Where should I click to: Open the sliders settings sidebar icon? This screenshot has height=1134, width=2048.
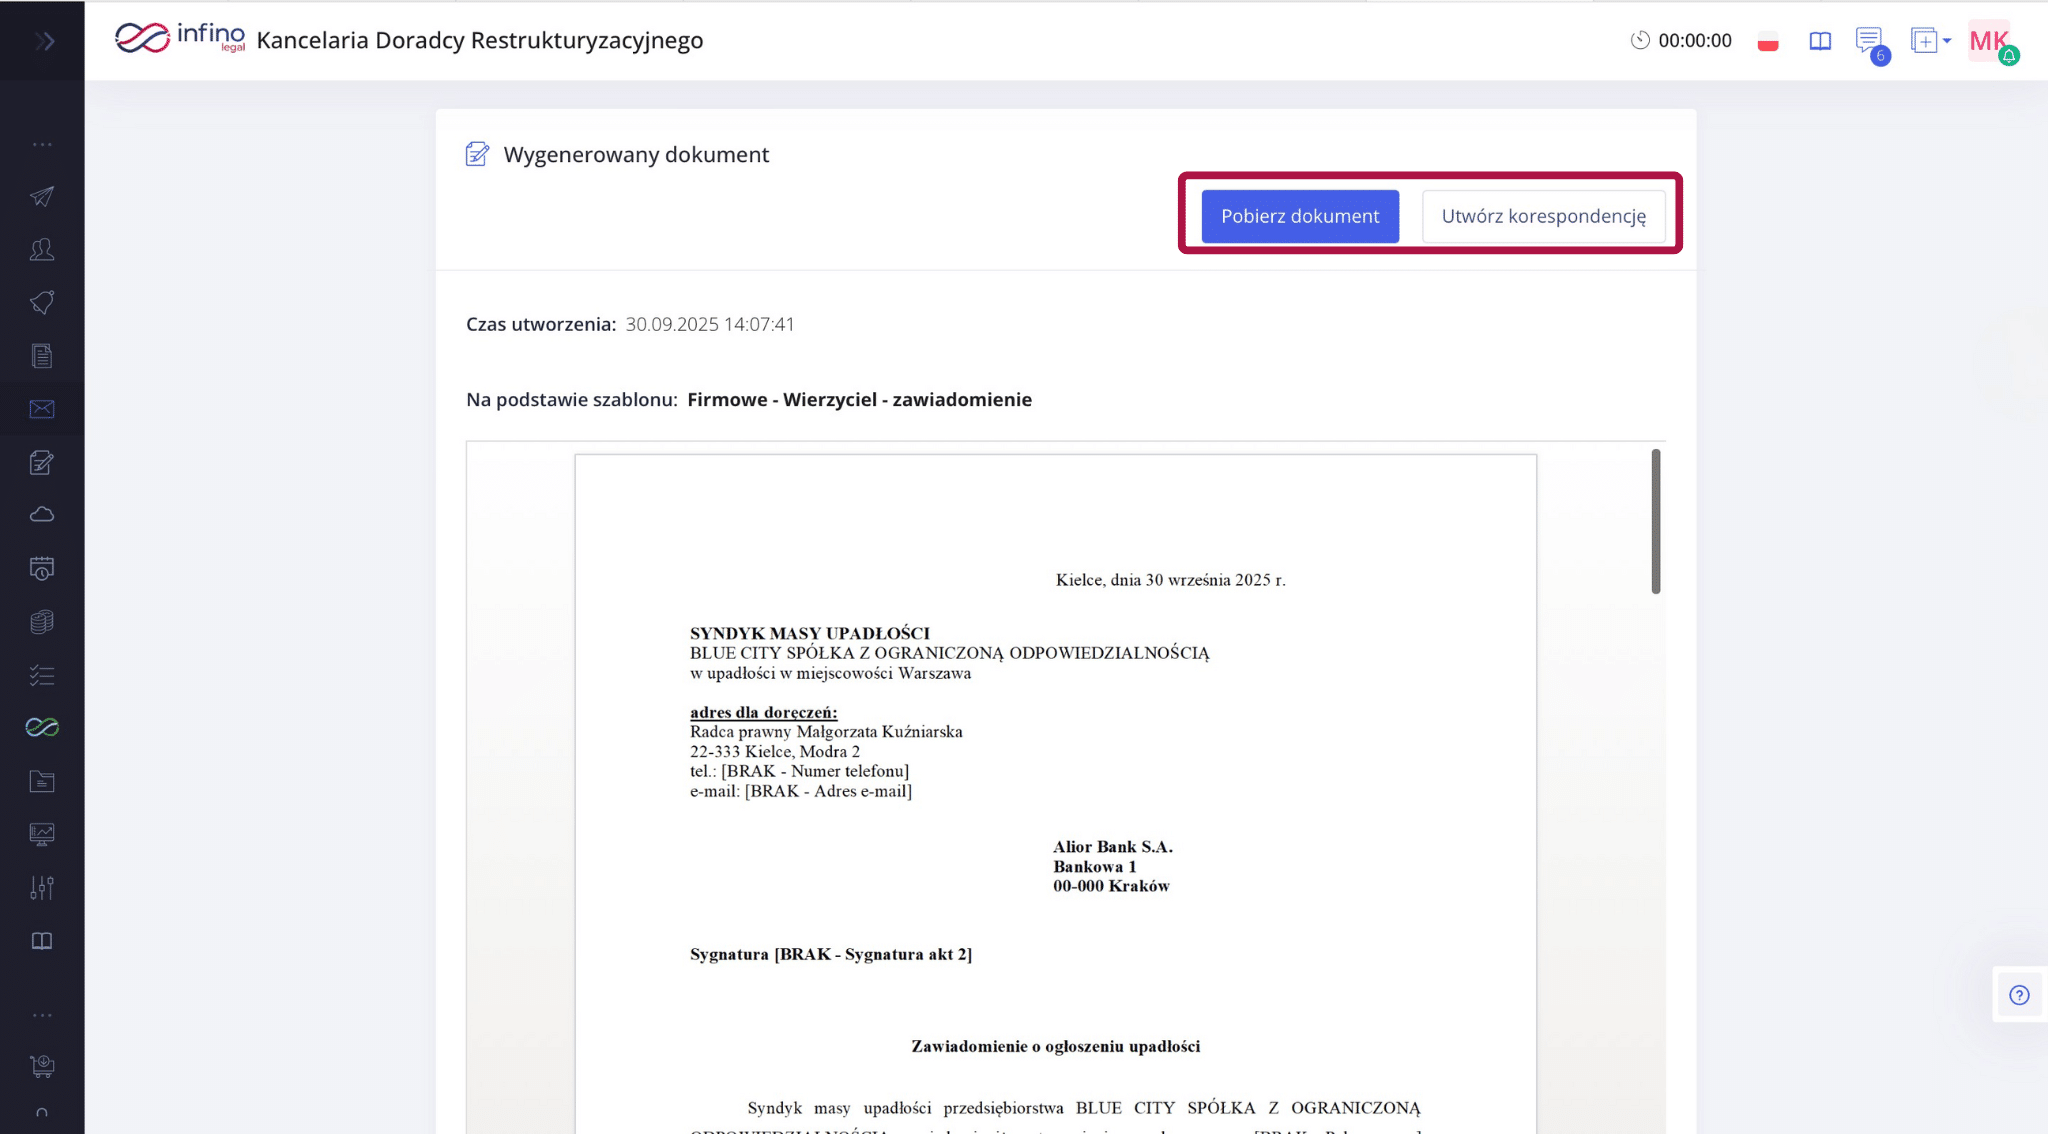click(x=42, y=887)
